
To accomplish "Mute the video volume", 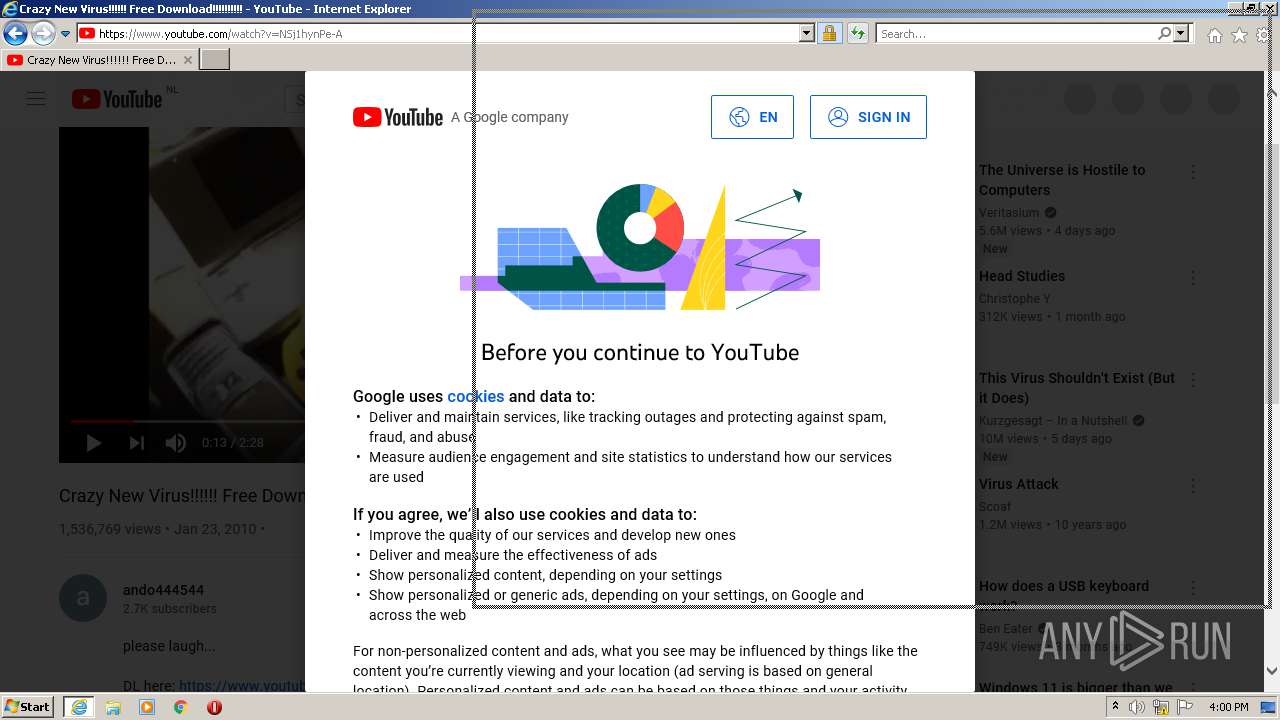I will pos(176,443).
